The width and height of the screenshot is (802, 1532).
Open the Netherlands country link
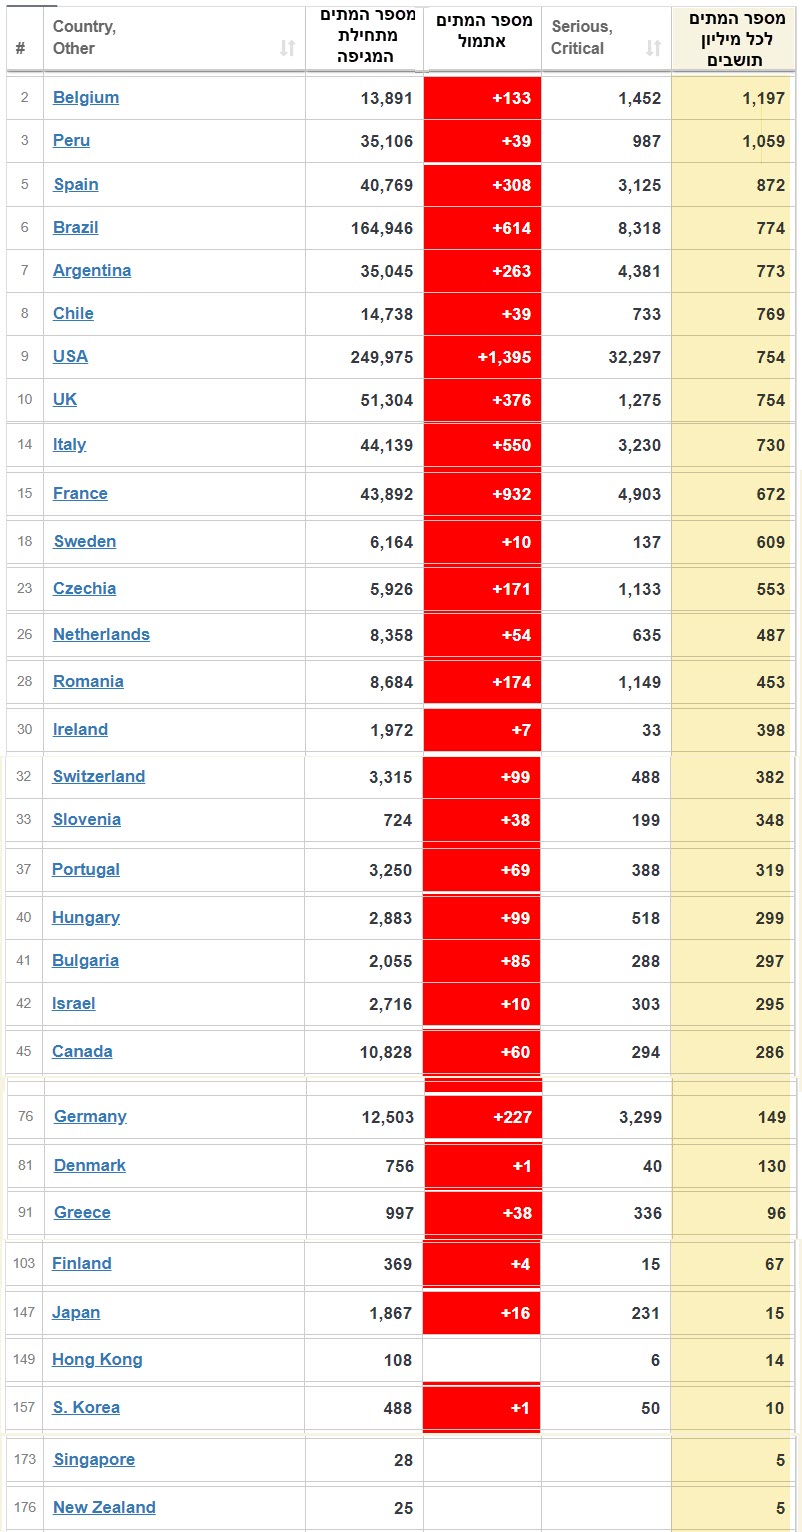pos(101,634)
